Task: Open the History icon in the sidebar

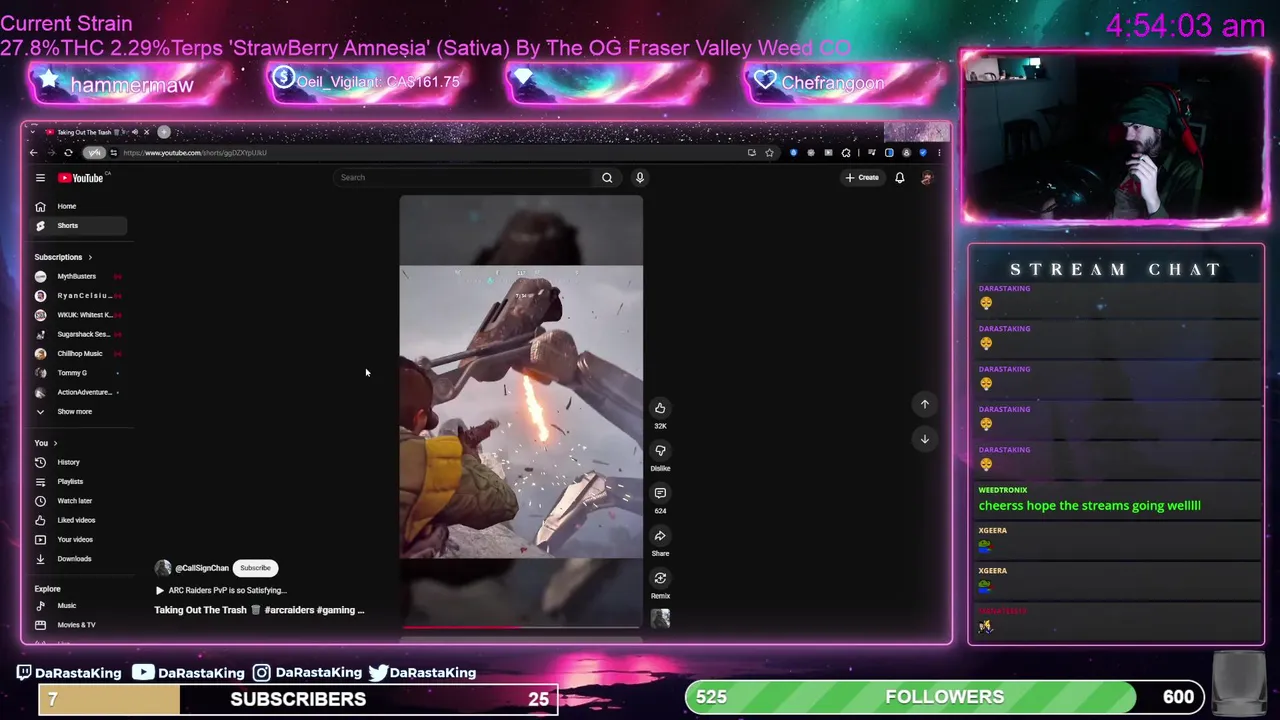Action: click(40, 462)
